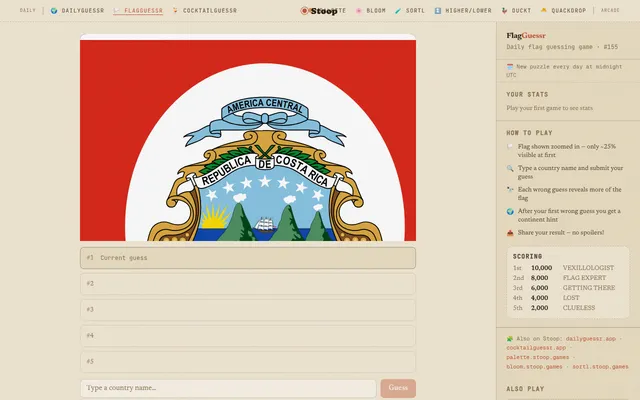Open the Duckt game tab
Viewport: 640px width, 400px height.
pyautogui.click(x=516, y=11)
